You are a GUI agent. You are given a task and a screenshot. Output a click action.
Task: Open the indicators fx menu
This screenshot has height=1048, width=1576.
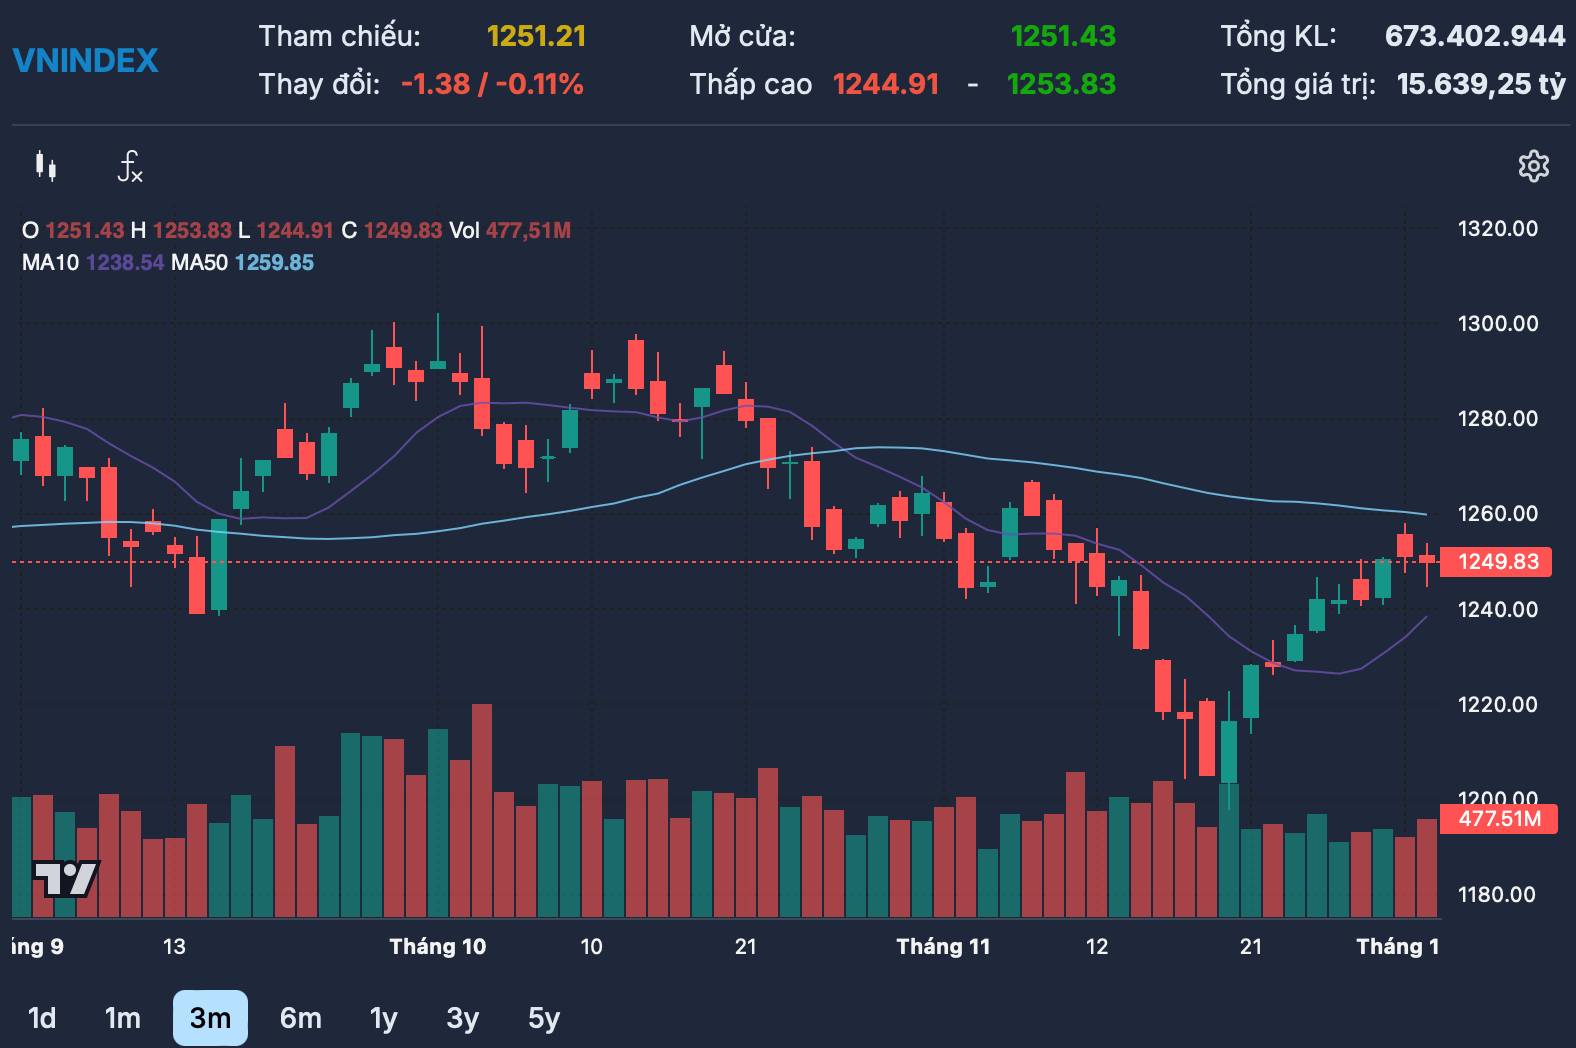(130, 166)
